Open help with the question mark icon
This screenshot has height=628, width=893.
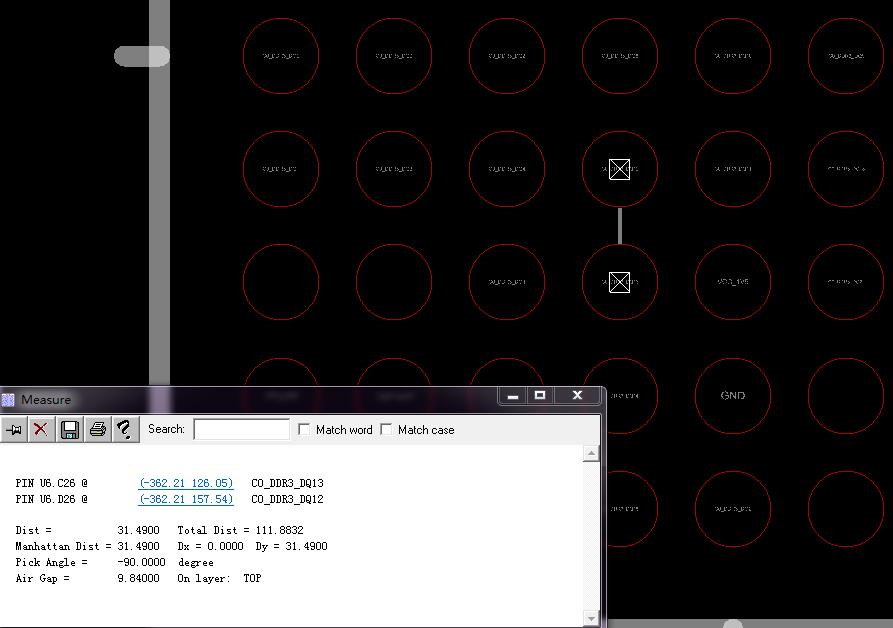125,429
